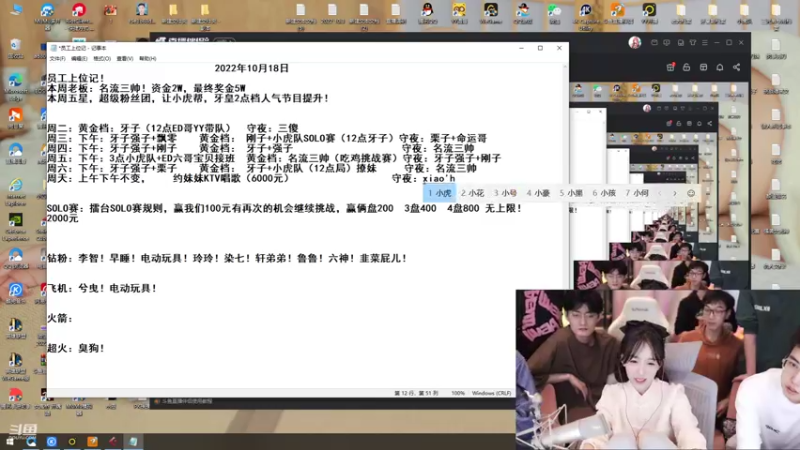Click the save-like icon before the shirt icon
Viewport: 800px width, 450px height.
(x=681, y=43)
